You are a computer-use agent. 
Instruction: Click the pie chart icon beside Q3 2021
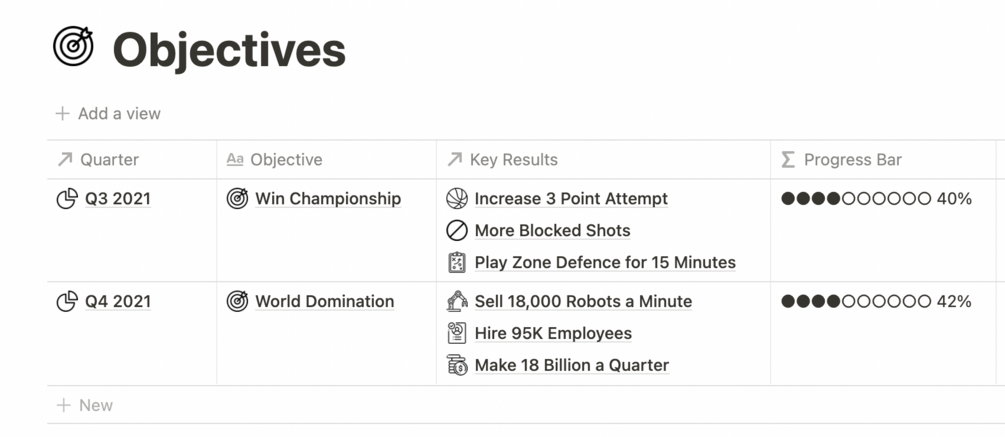(x=67, y=199)
